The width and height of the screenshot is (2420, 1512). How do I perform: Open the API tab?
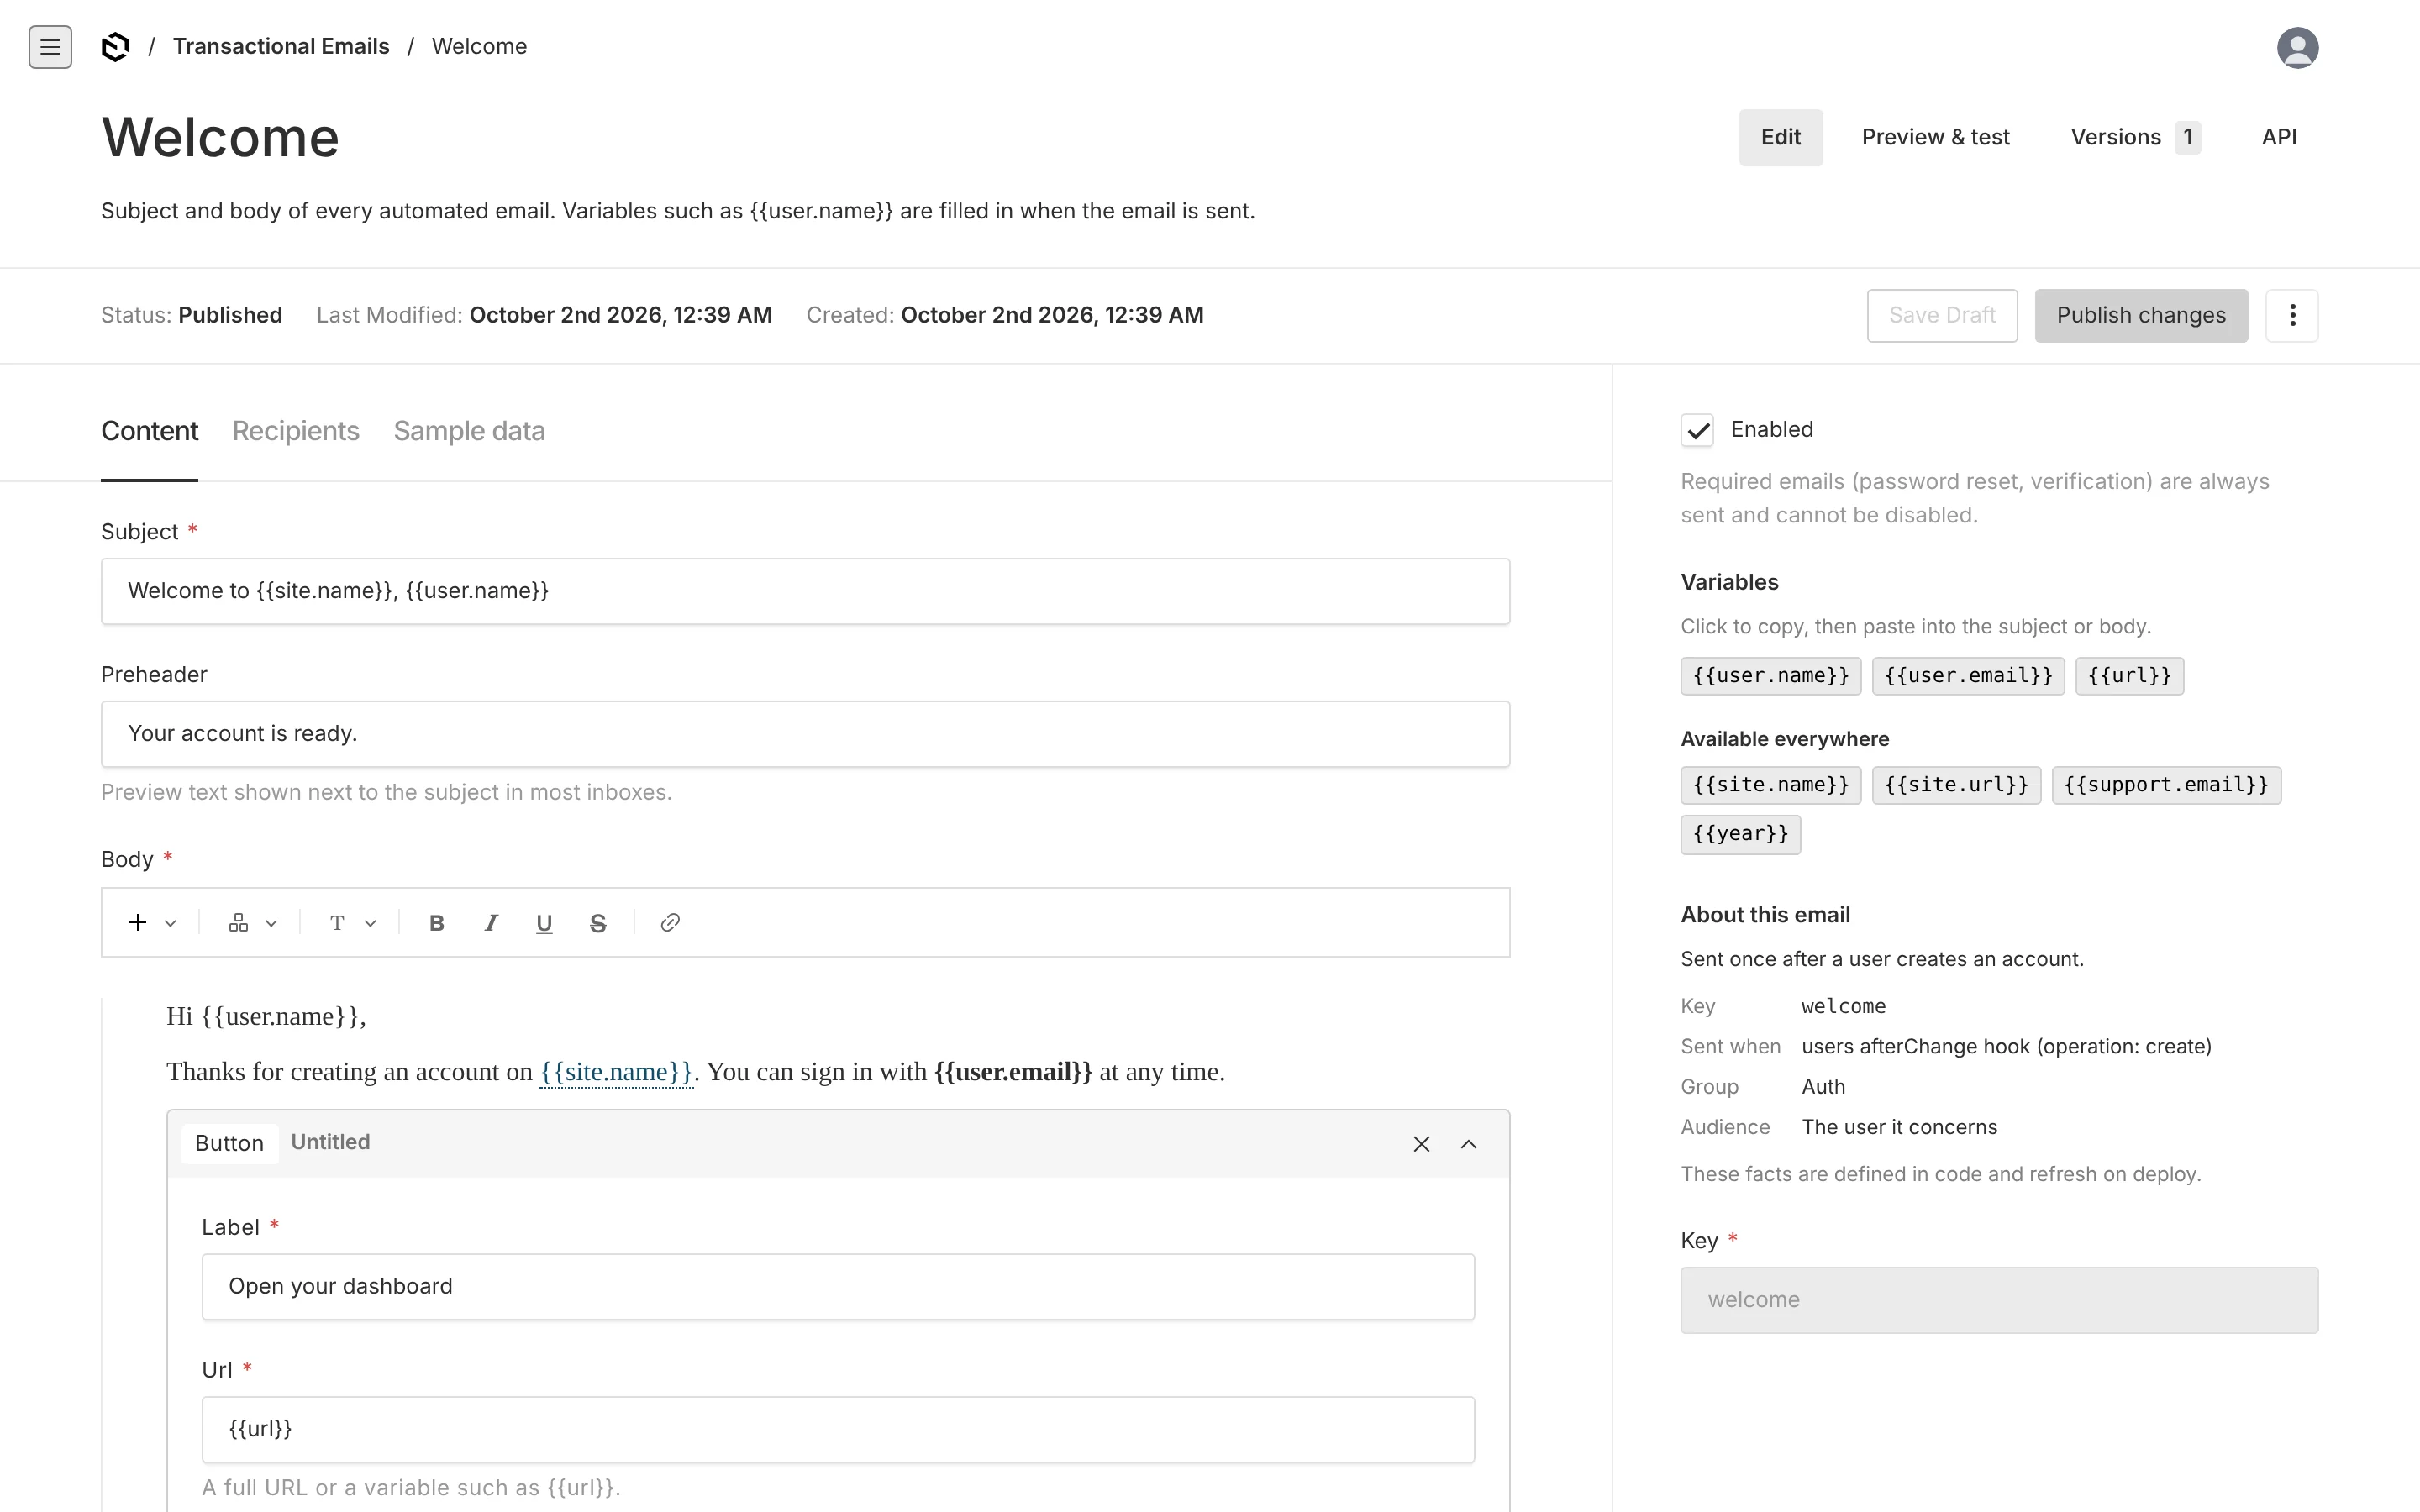tap(2279, 137)
